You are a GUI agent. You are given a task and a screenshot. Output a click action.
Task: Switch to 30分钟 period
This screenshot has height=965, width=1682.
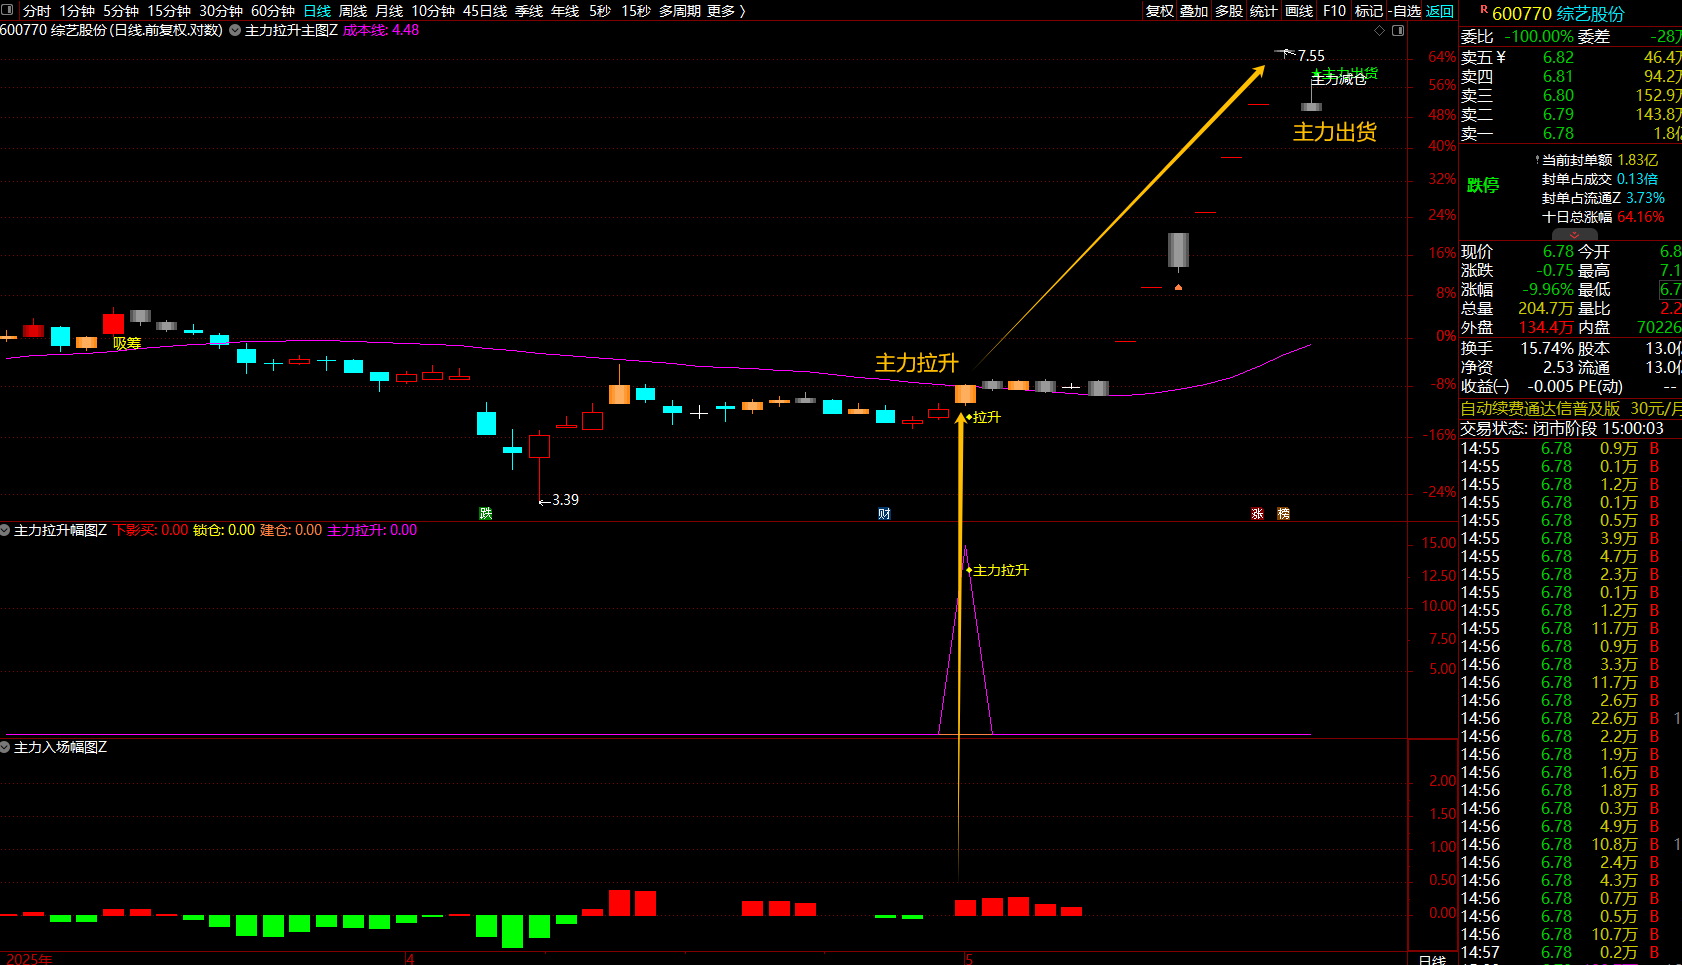tap(221, 11)
